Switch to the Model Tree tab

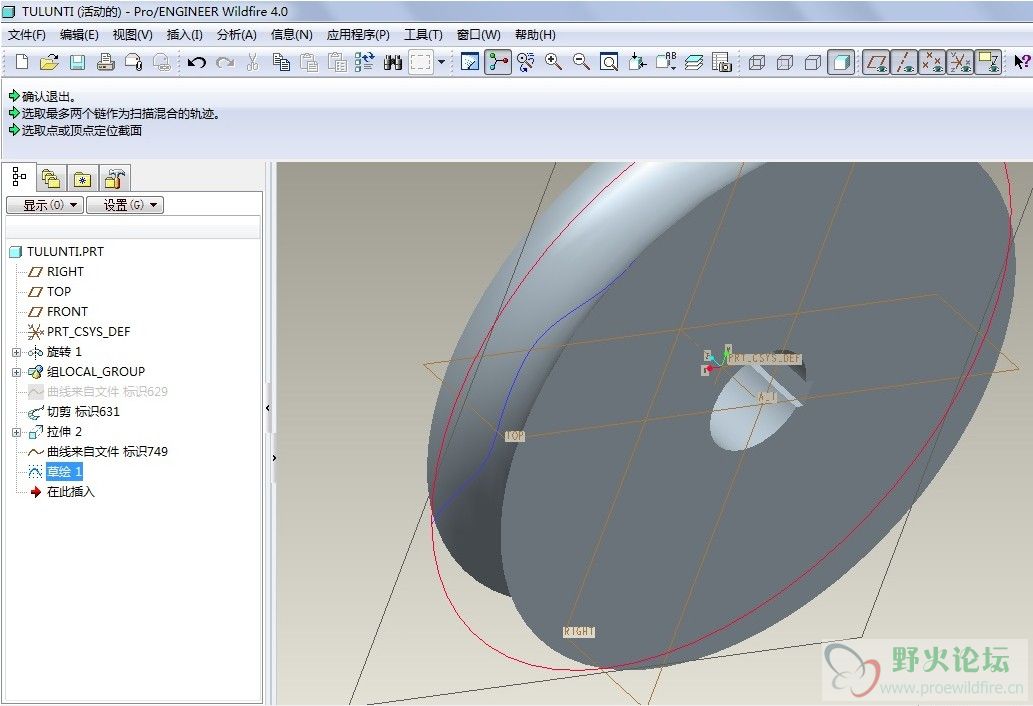[20, 177]
